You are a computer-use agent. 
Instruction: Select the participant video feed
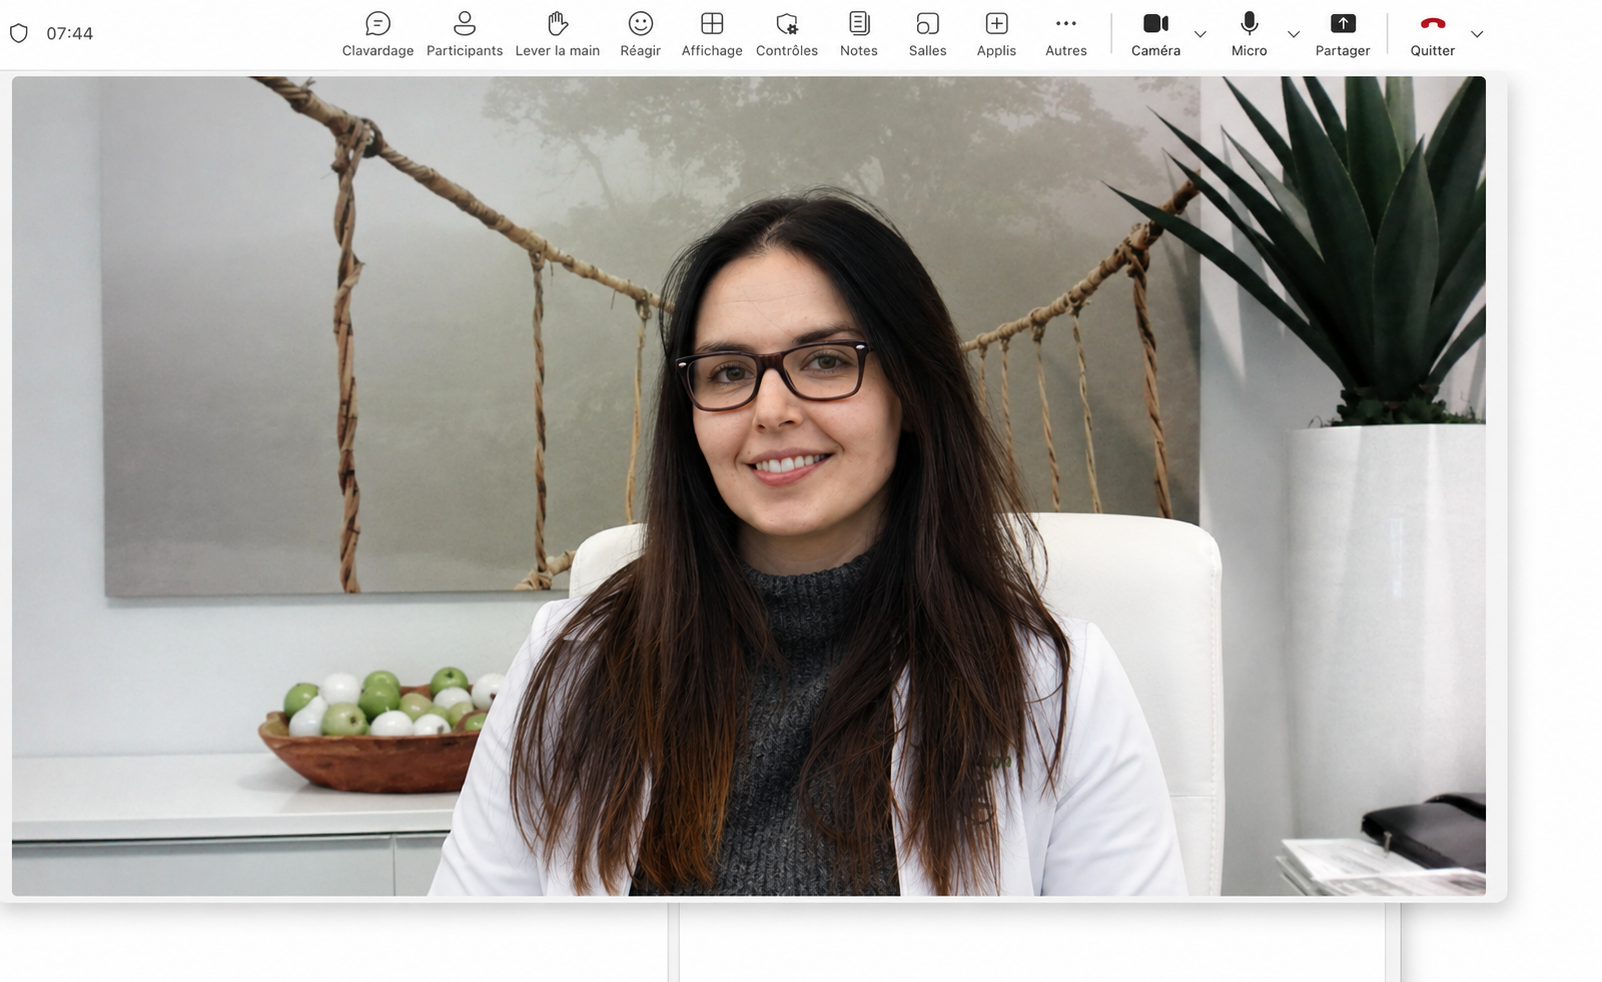pyautogui.click(x=749, y=486)
